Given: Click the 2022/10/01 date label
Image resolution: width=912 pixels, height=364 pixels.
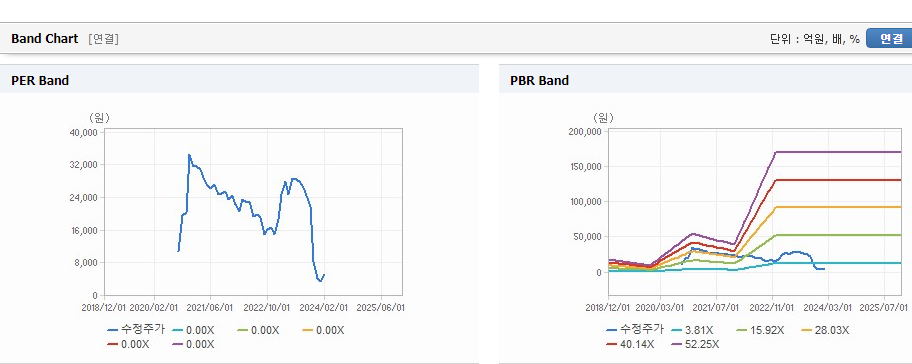Looking at the screenshot, I should pos(267,307).
